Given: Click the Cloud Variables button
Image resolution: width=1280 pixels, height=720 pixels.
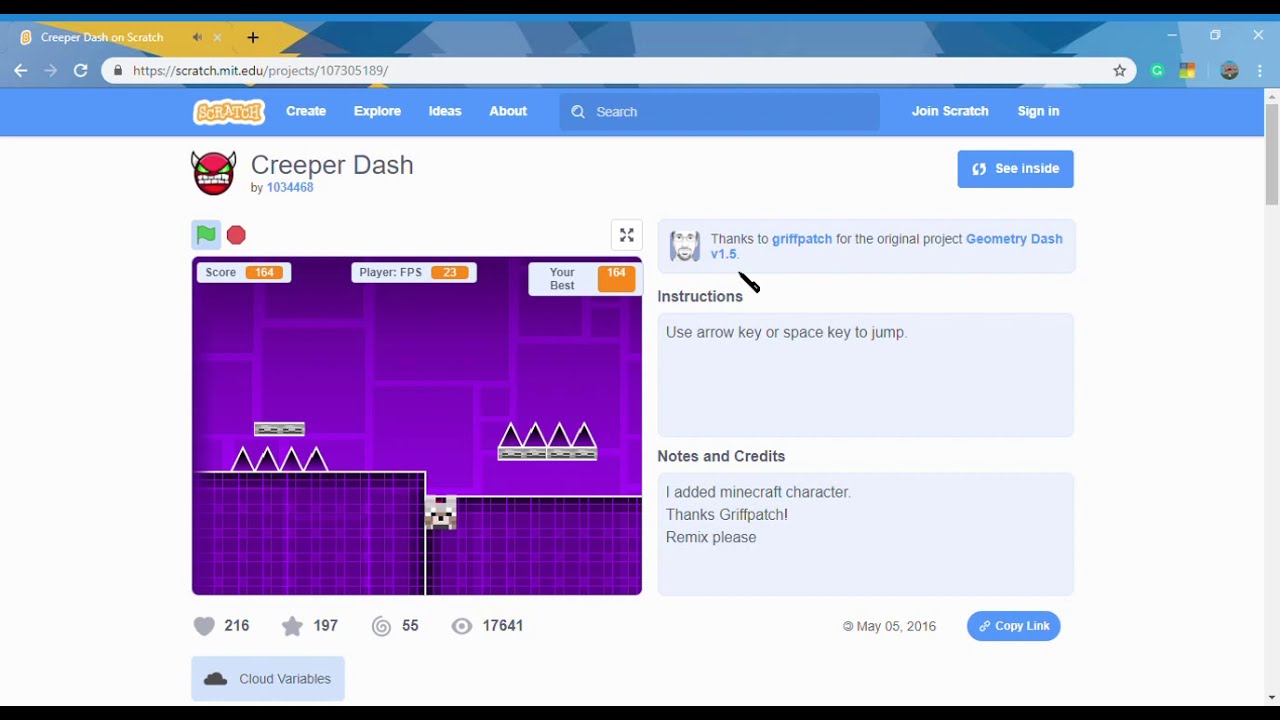Looking at the screenshot, I should coord(268,679).
